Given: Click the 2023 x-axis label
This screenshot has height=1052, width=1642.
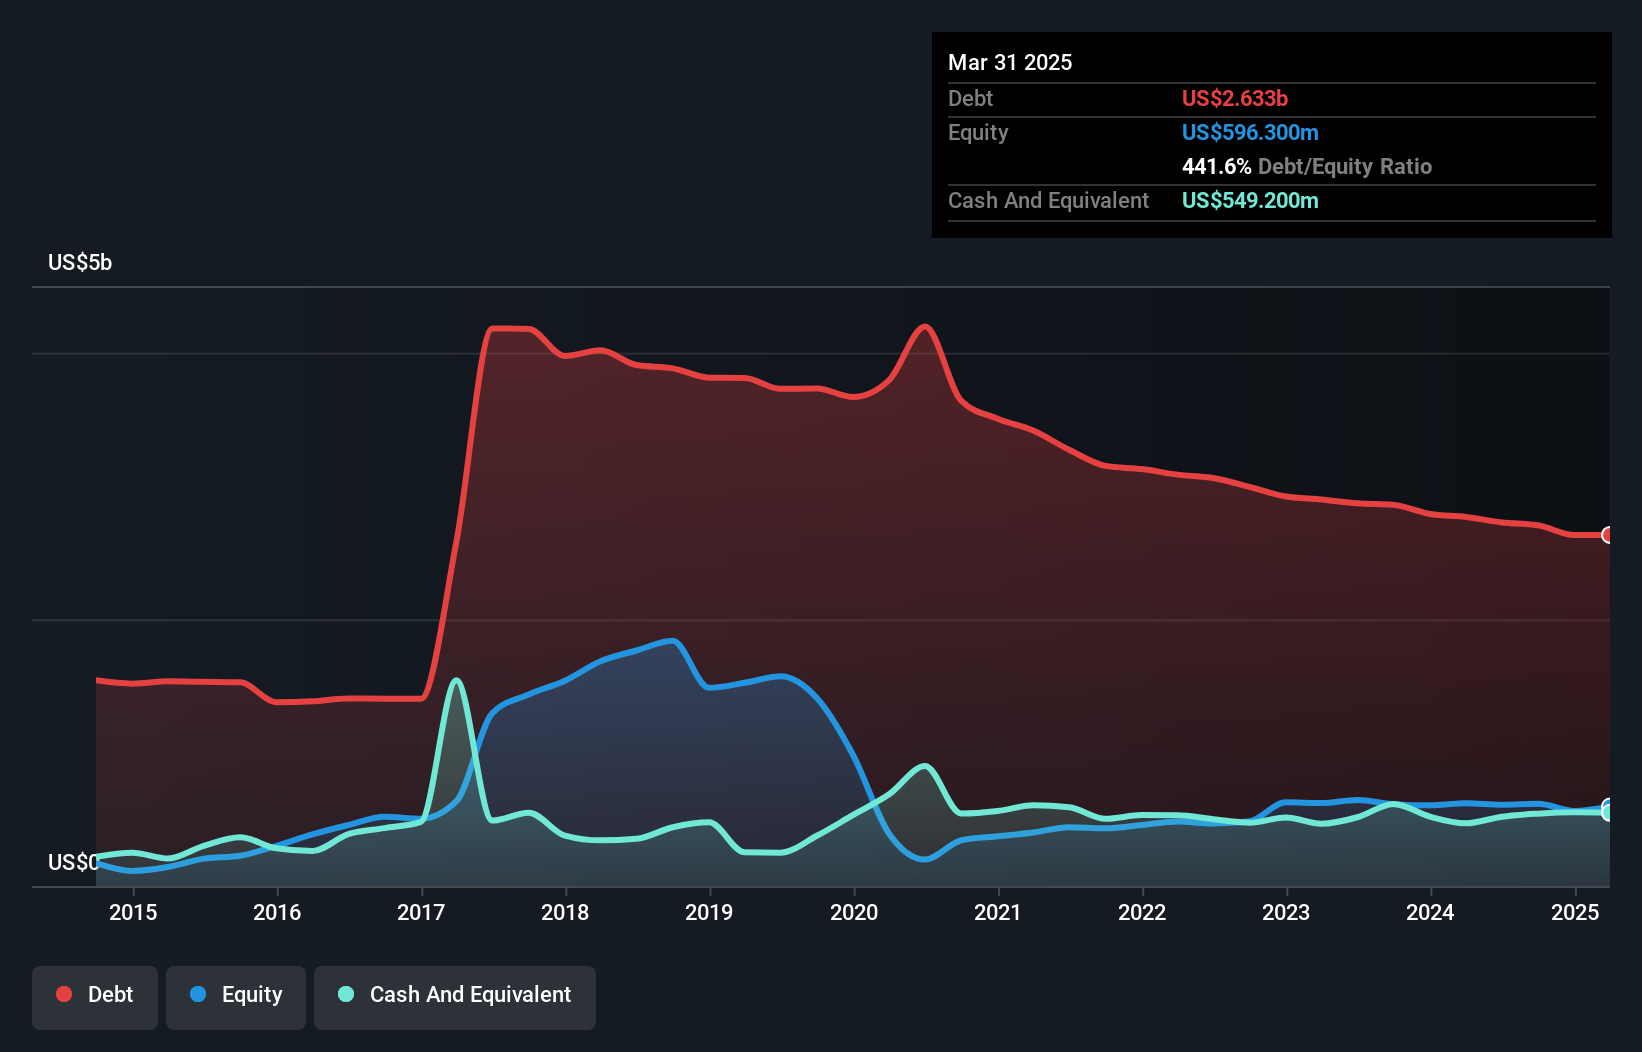Looking at the screenshot, I should [1286, 912].
